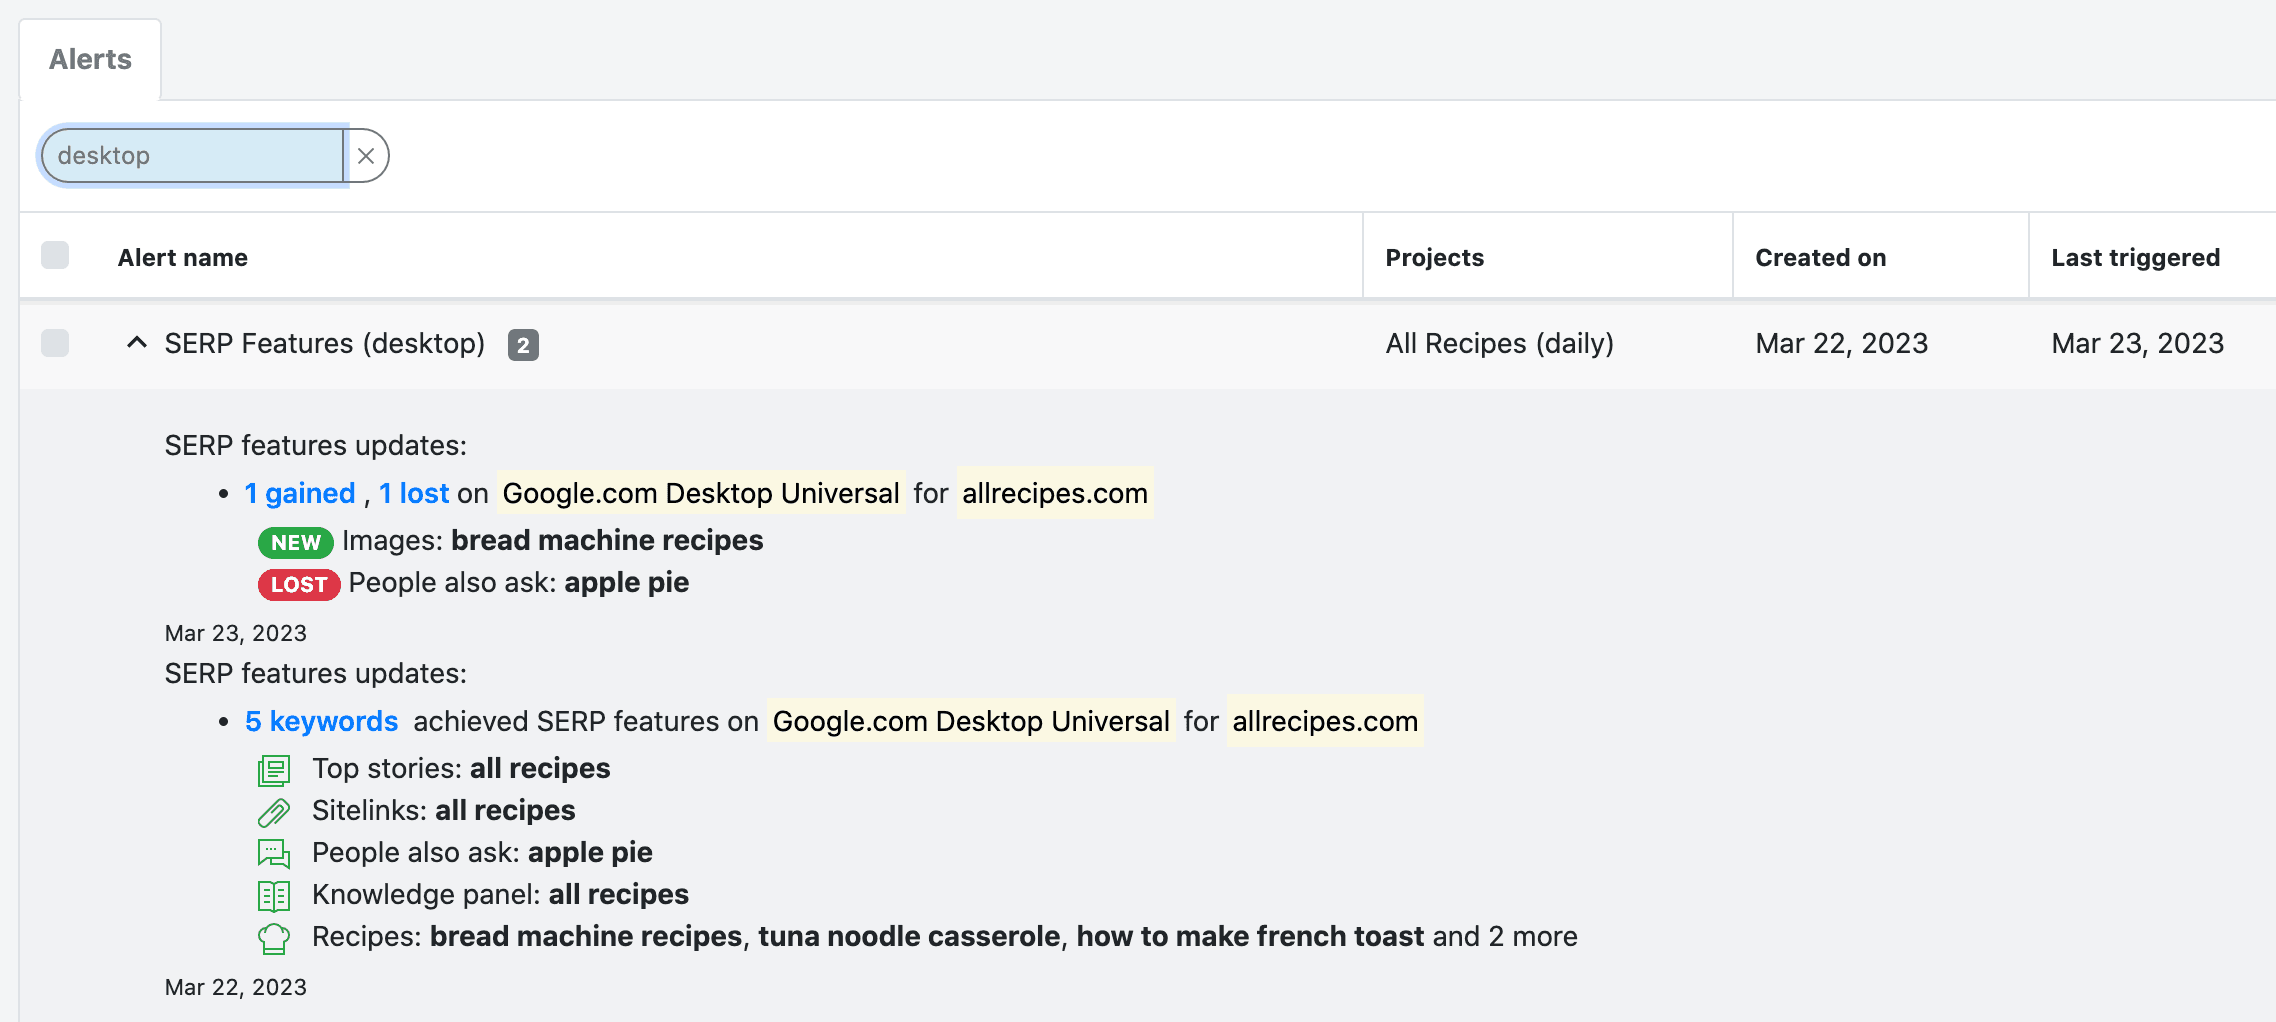Image resolution: width=2276 pixels, height=1022 pixels.
Task: Click 'how to make french toast' keyword
Action: (1250, 936)
